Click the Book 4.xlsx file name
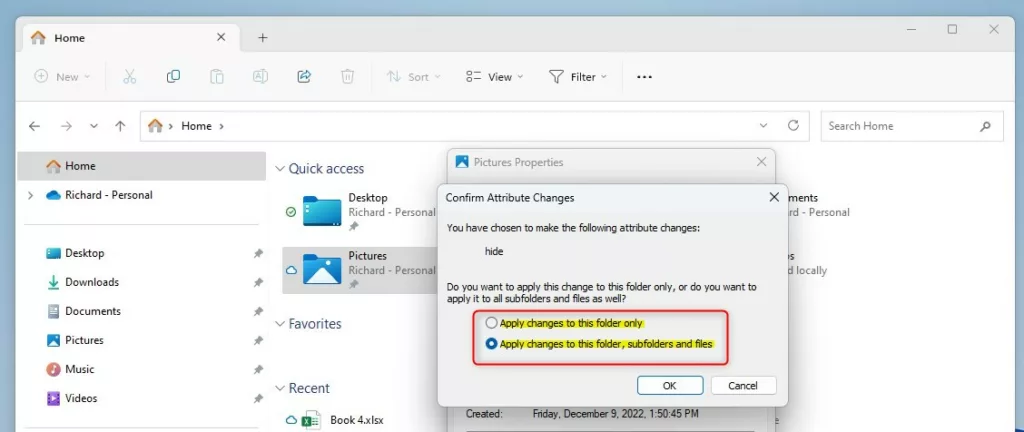Image resolution: width=1024 pixels, height=432 pixels. pos(357,420)
